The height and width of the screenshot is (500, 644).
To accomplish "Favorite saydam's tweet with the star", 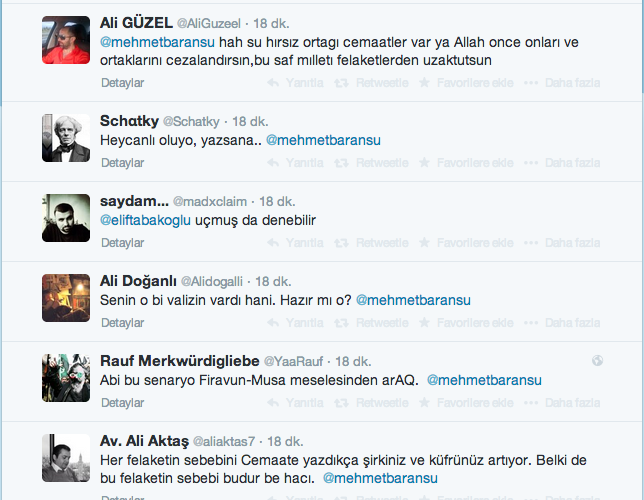I will click(424, 242).
